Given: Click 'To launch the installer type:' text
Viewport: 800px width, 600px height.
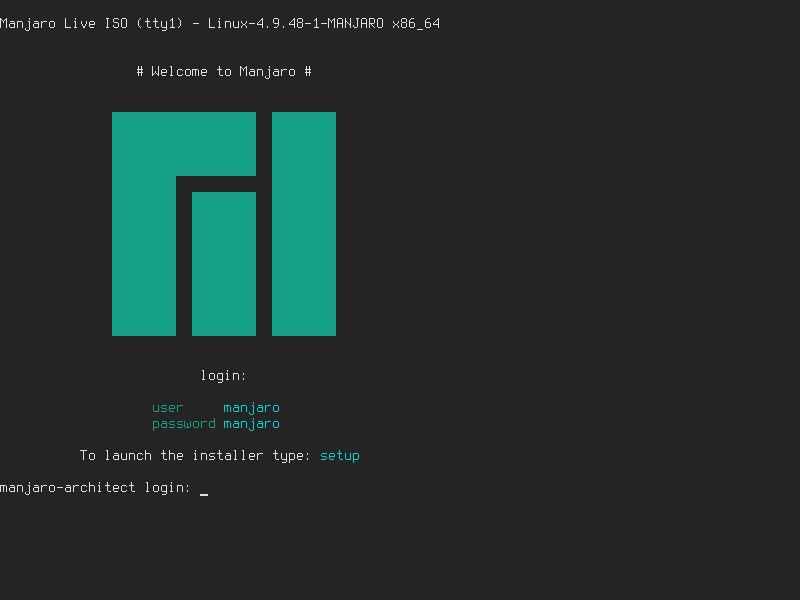Looking at the screenshot, I should click(195, 456).
